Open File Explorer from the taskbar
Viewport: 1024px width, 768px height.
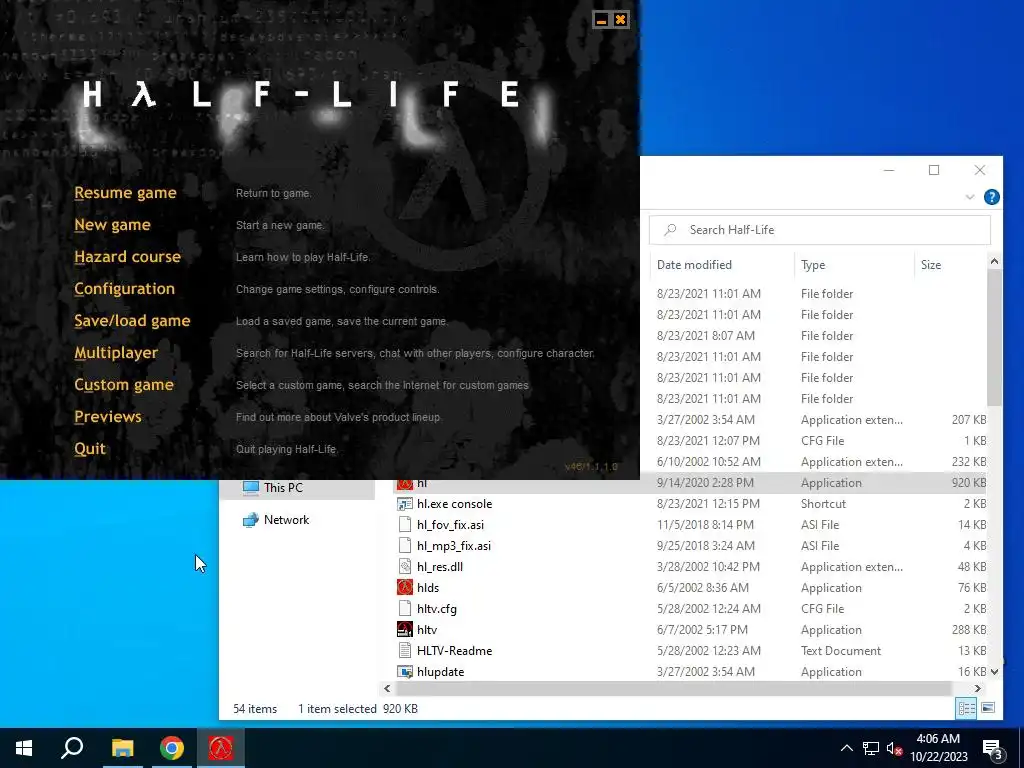point(122,748)
